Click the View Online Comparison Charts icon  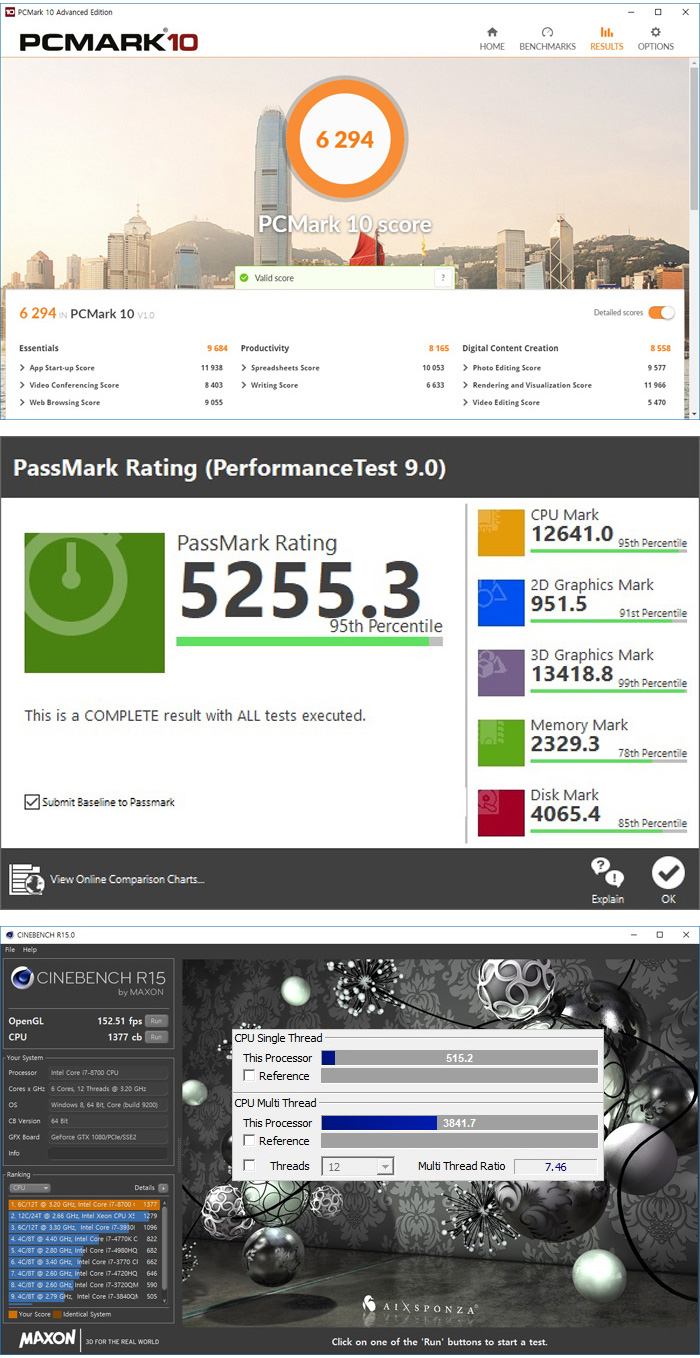26,879
